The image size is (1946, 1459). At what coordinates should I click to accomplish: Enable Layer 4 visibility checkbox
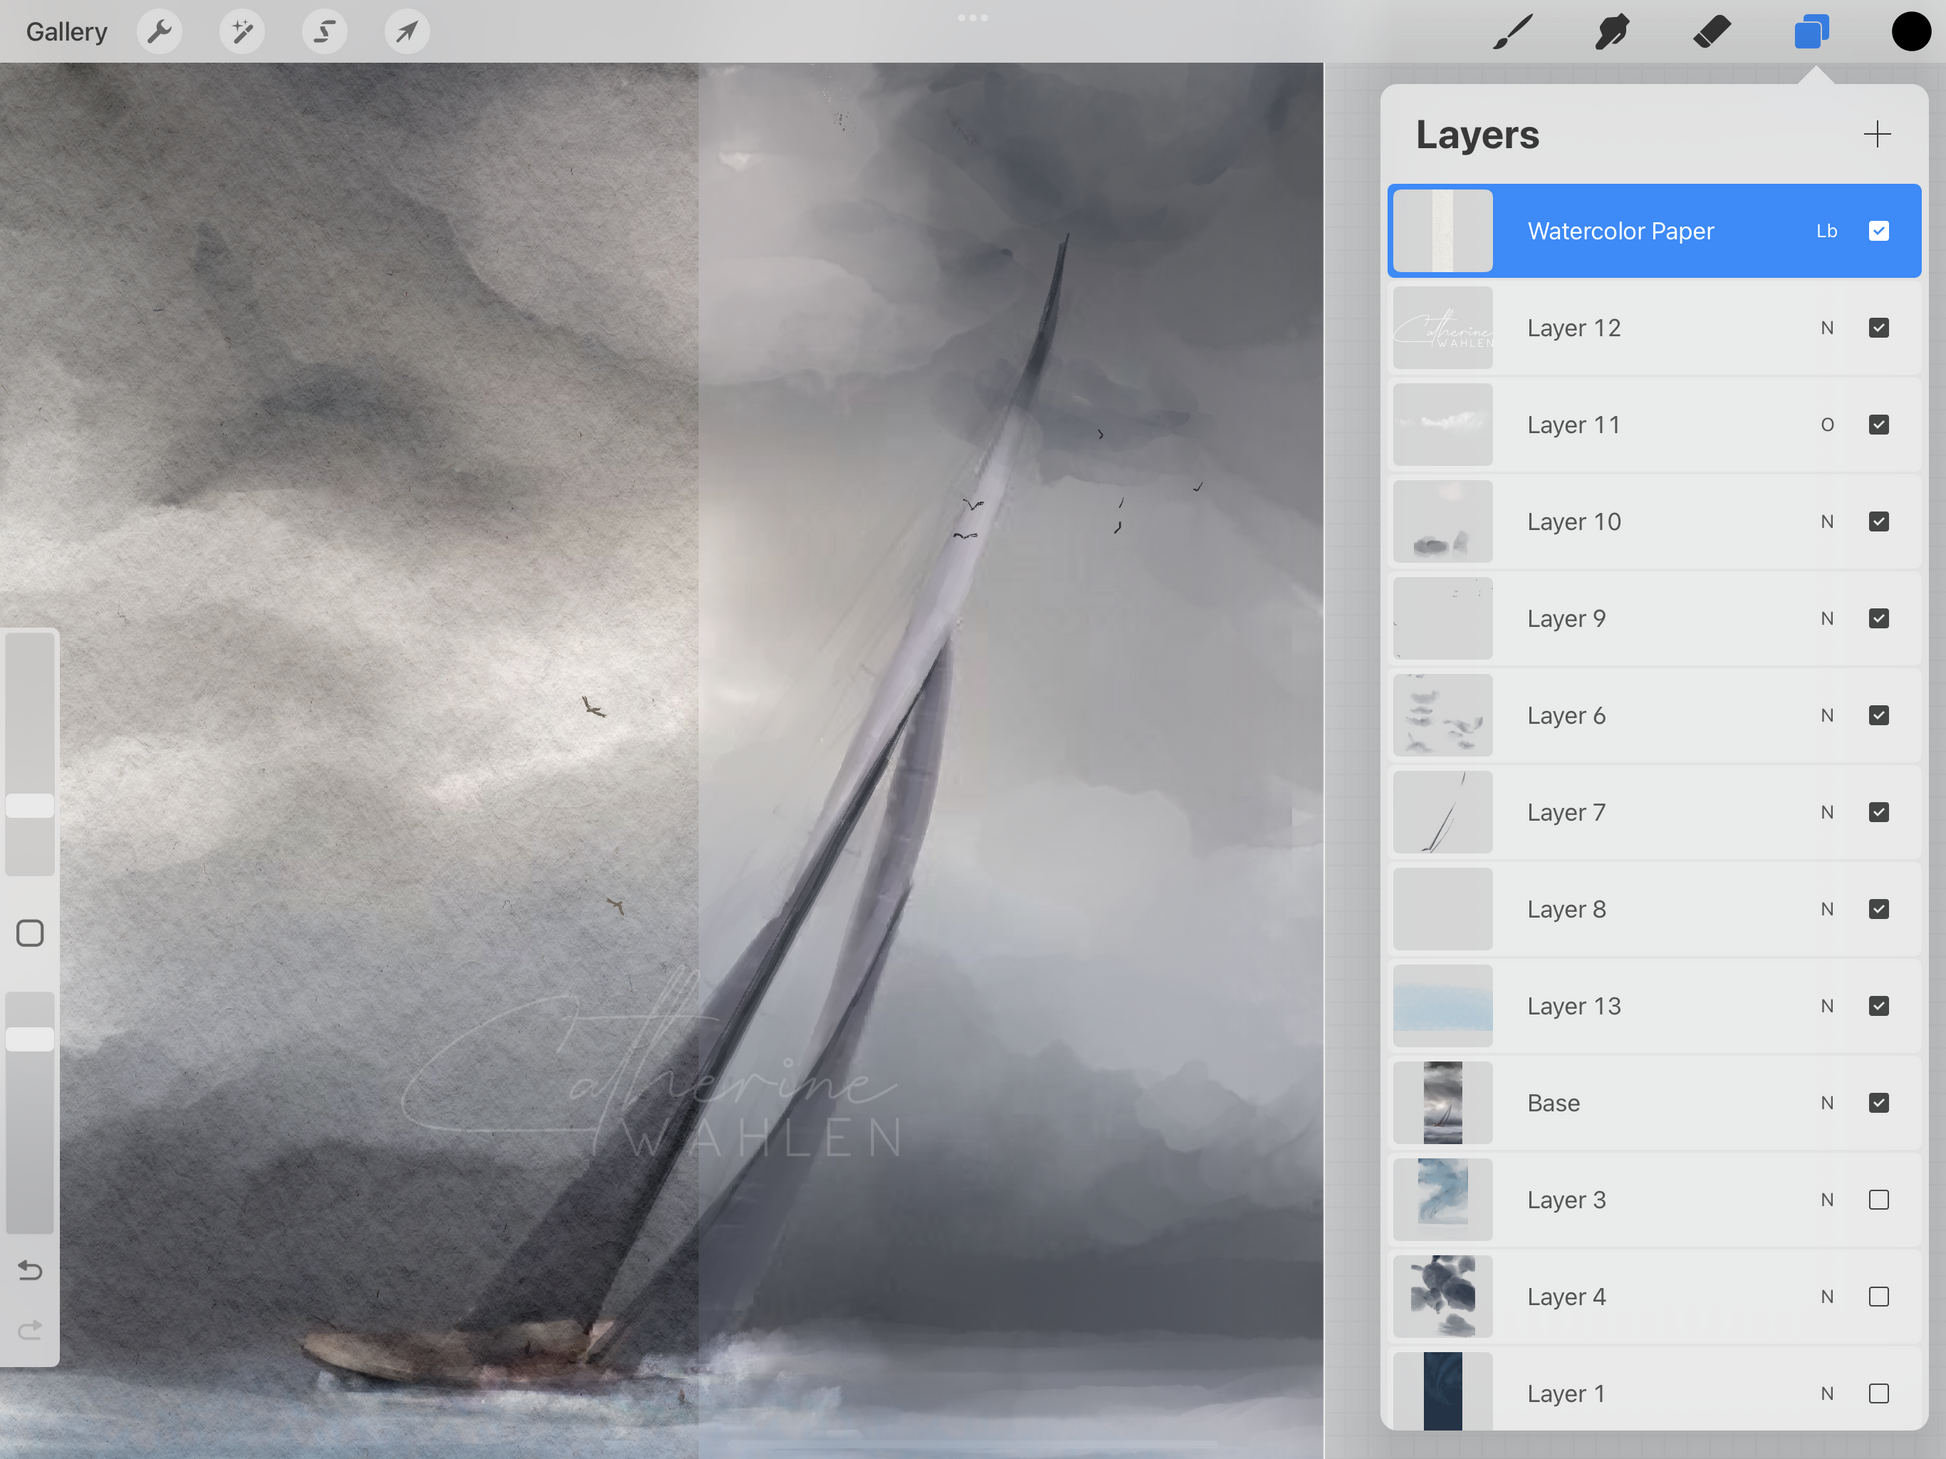pos(1878,1297)
